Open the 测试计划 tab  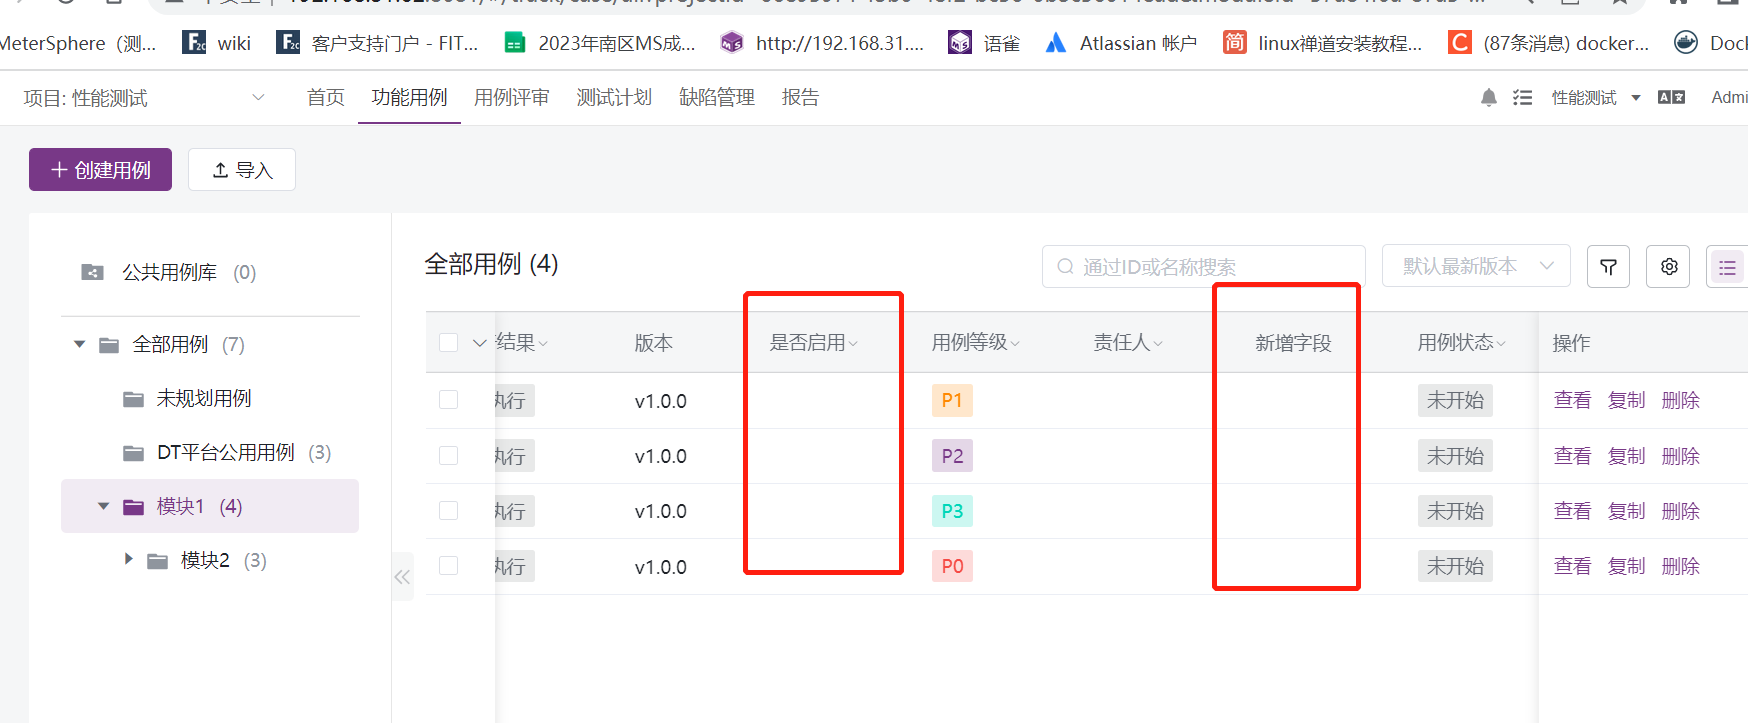coord(614,97)
